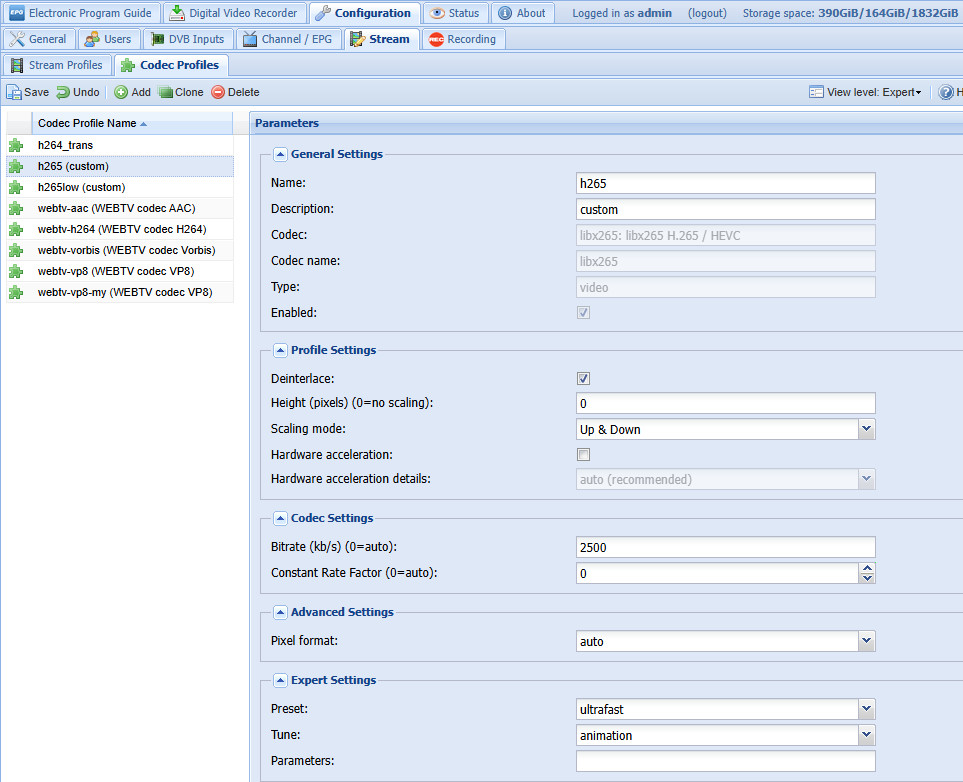Open the Tune dropdown showing animation
This screenshot has height=782, width=963.
[x=866, y=735]
